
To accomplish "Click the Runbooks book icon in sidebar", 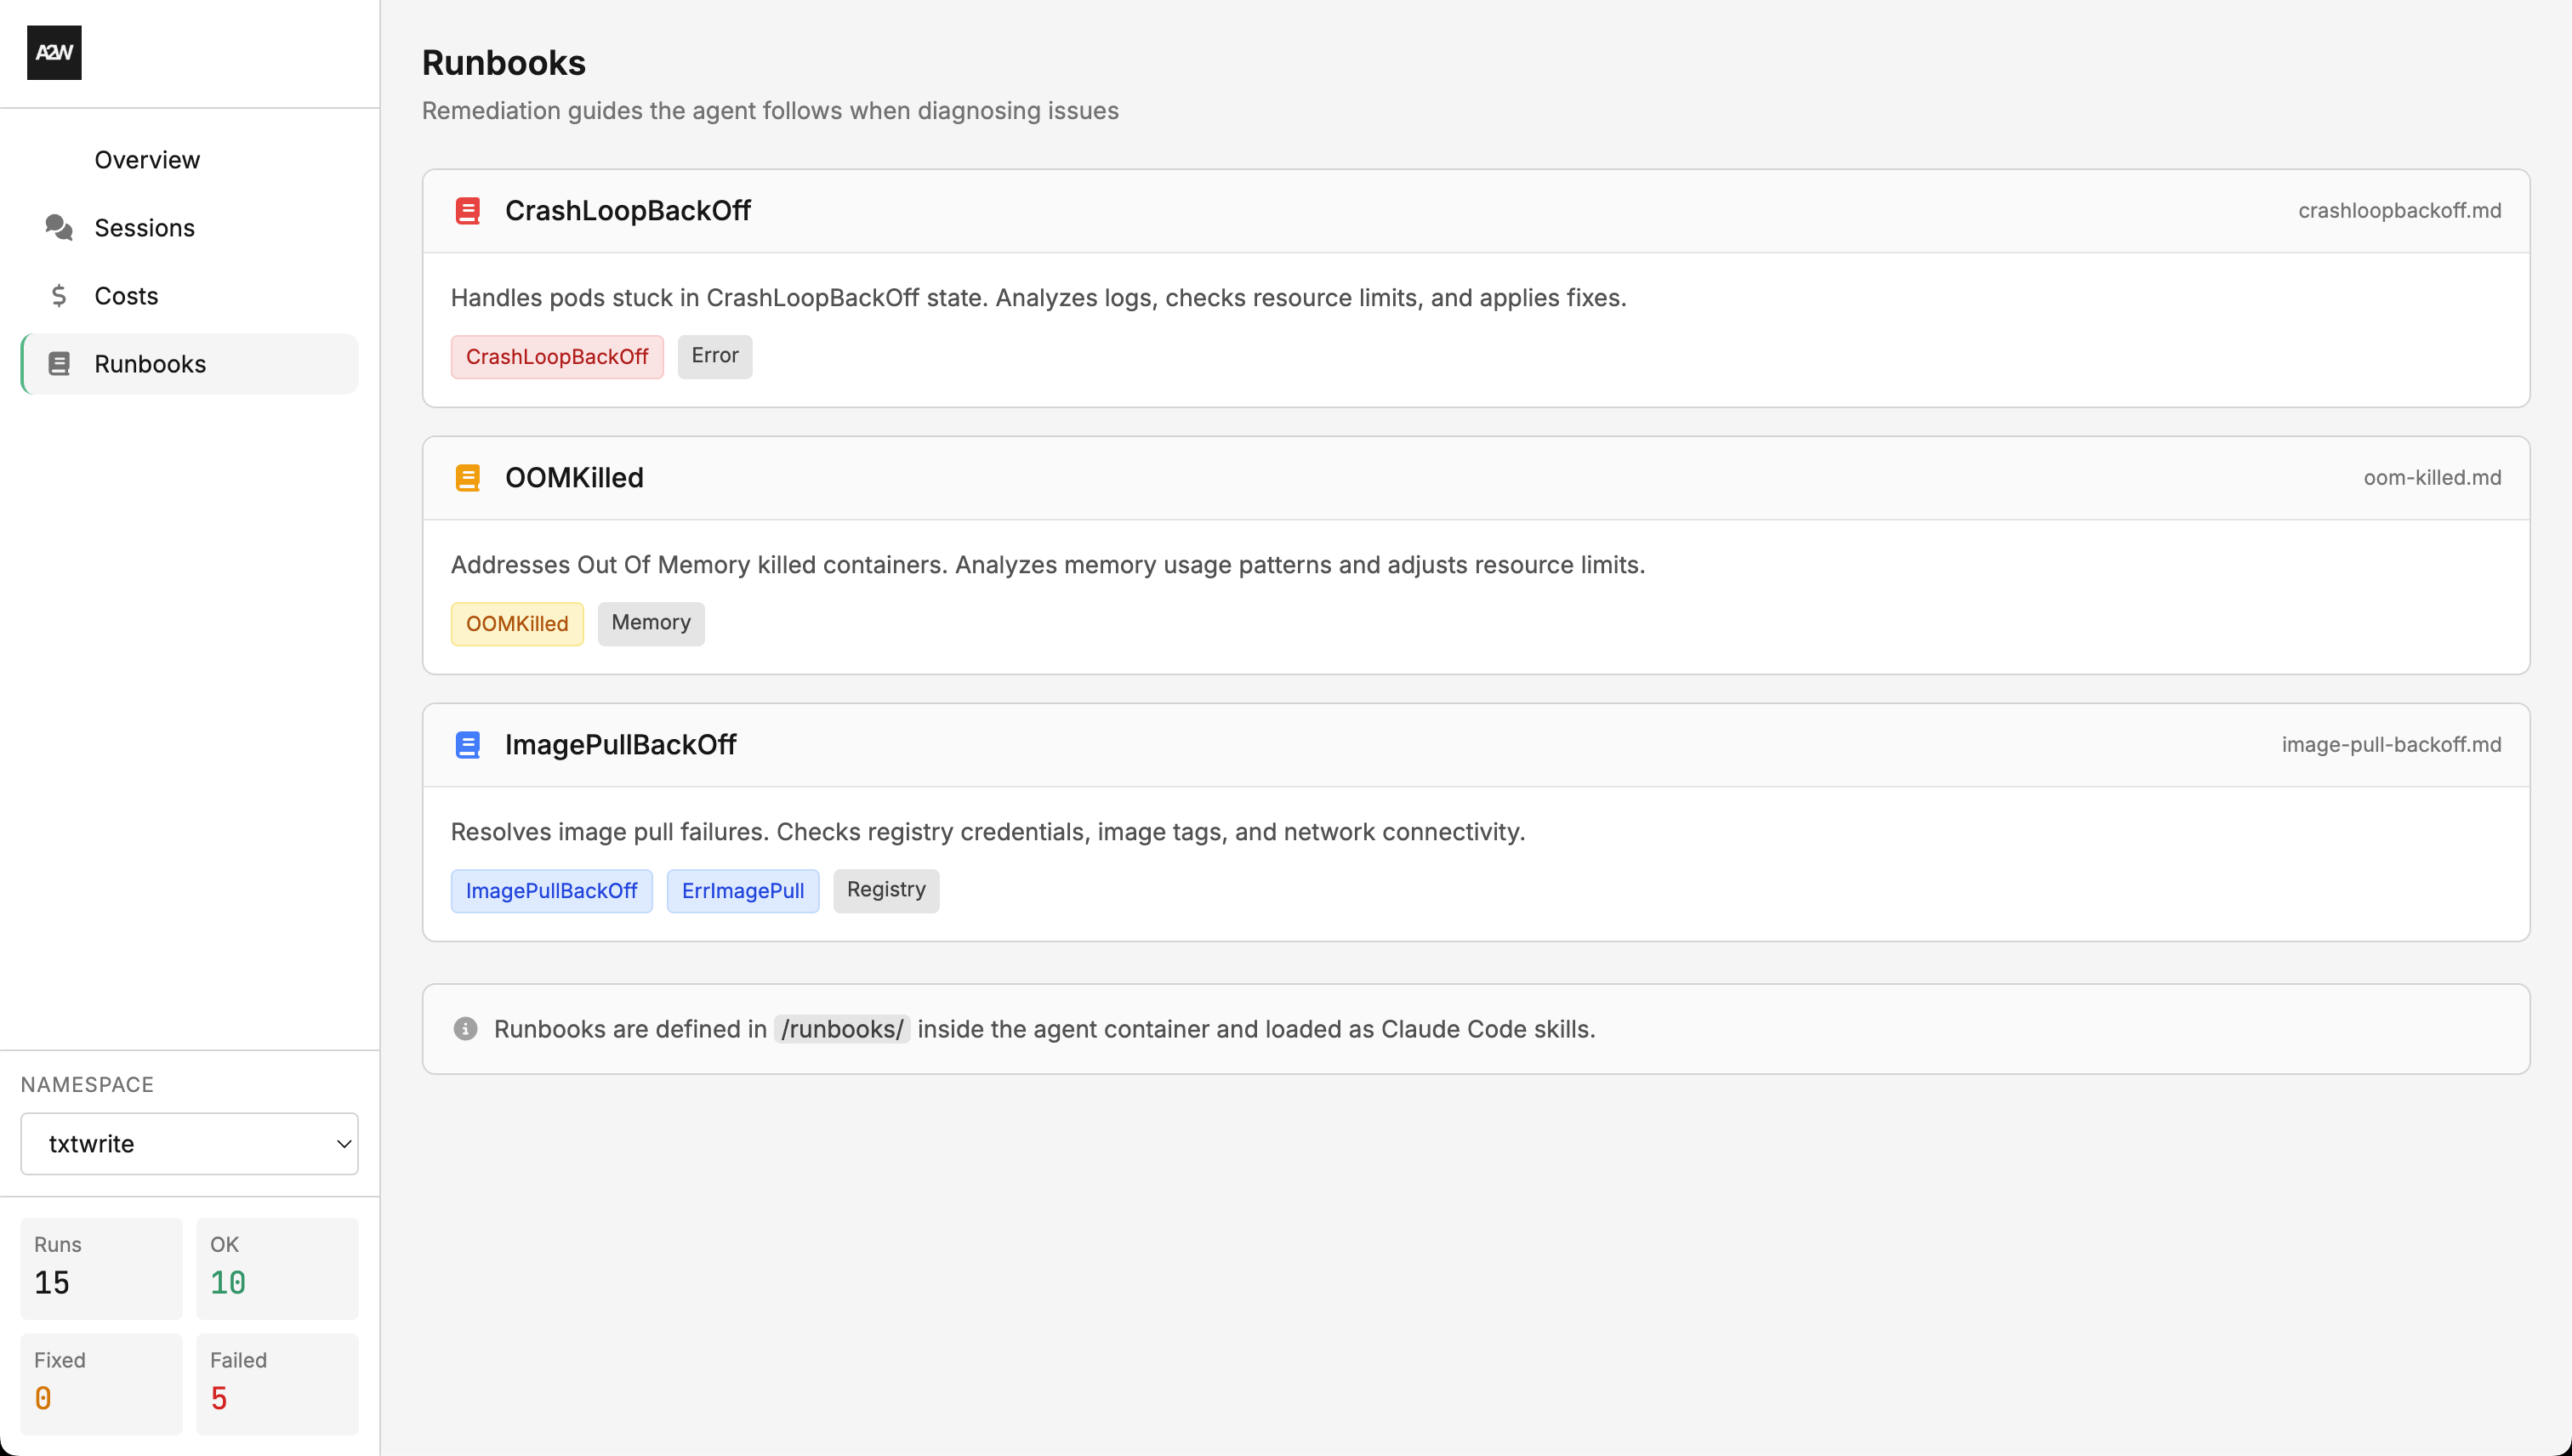I will (59, 364).
